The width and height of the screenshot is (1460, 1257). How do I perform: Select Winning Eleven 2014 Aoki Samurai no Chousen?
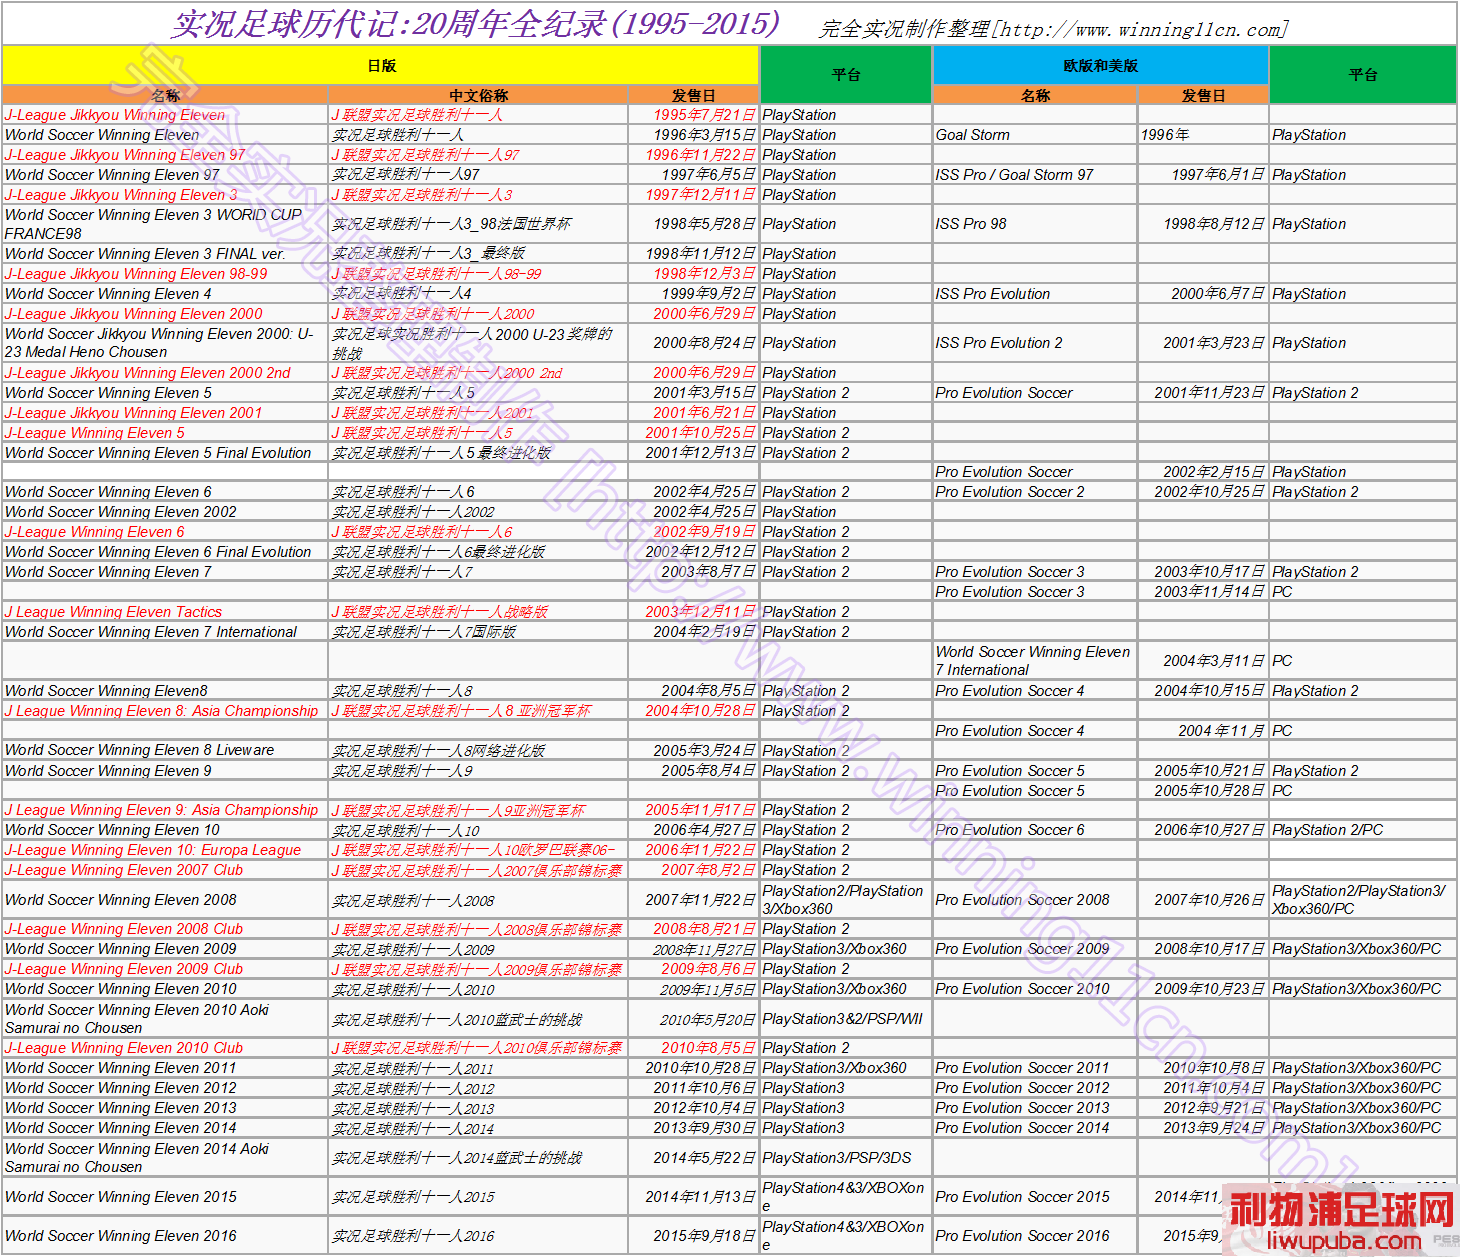pos(165,1158)
